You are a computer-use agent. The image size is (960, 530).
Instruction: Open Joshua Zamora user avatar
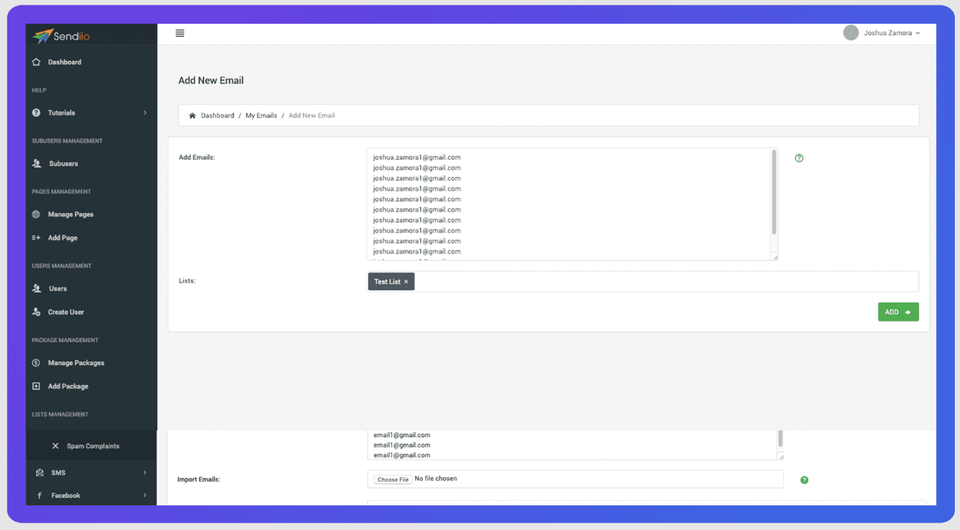pos(850,33)
